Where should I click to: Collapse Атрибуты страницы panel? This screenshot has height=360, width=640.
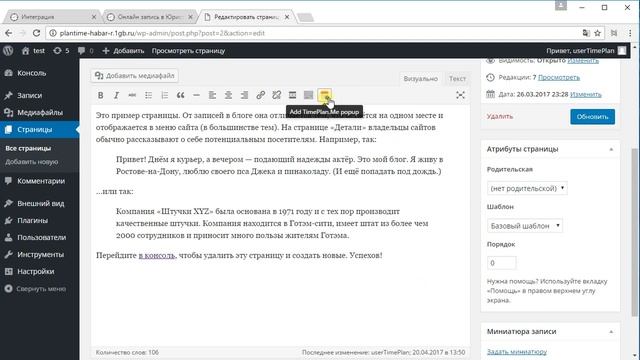(x=611, y=149)
